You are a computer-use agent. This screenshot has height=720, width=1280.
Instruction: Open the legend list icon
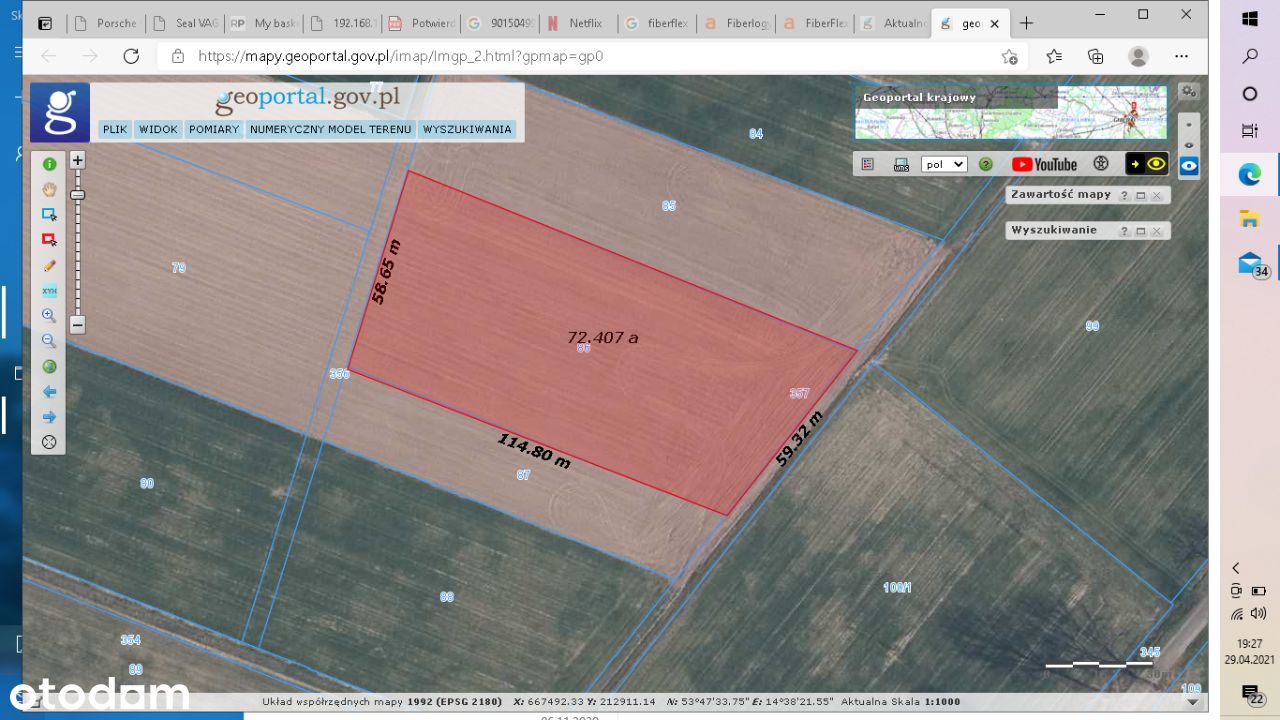[x=868, y=164]
